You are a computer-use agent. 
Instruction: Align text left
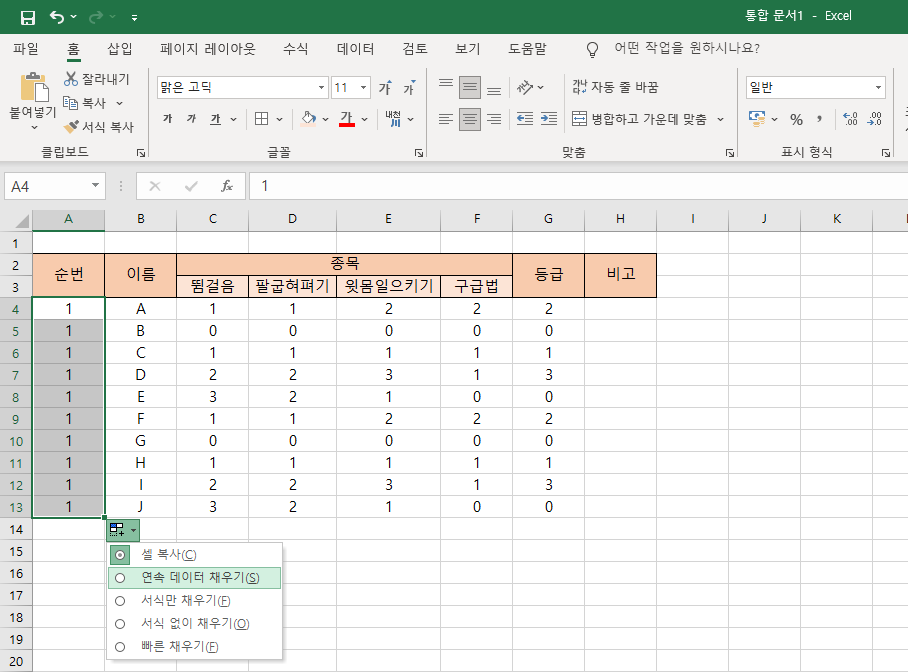(446, 119)
